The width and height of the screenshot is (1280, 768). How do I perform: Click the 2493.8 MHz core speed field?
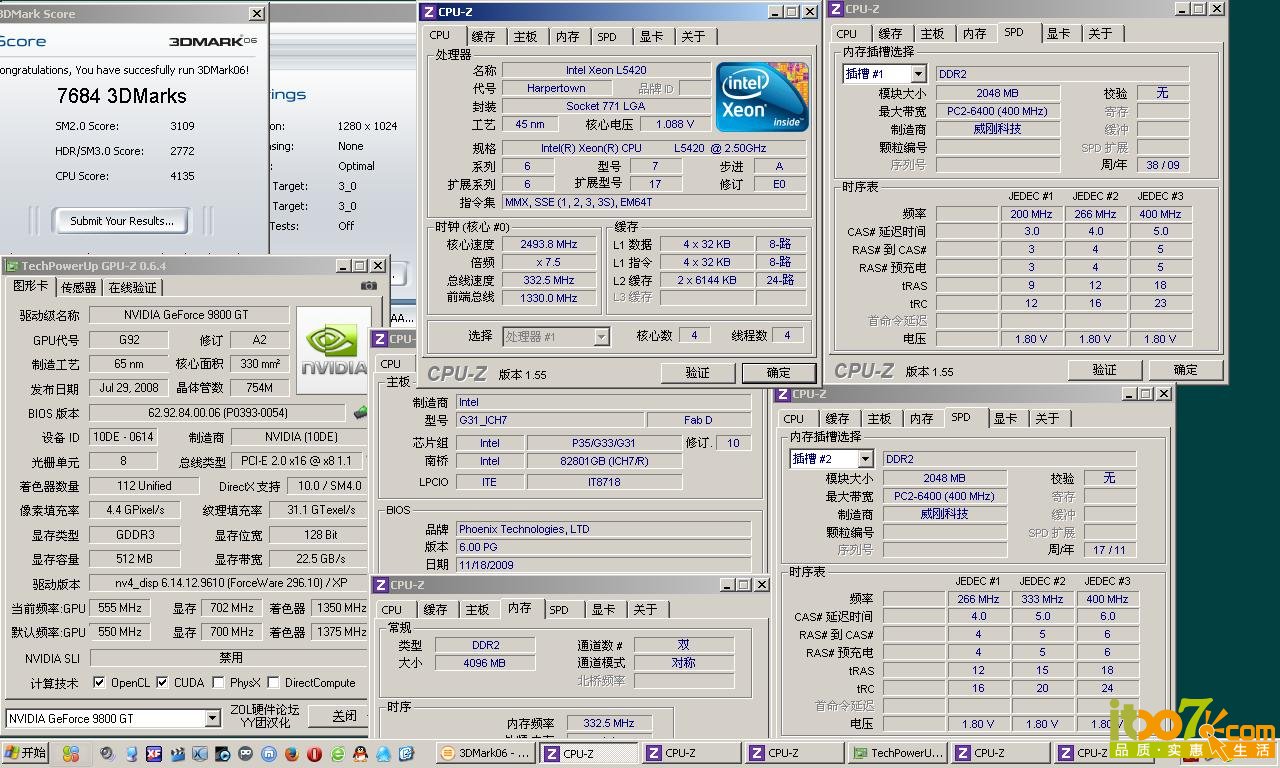click(548, 244)
